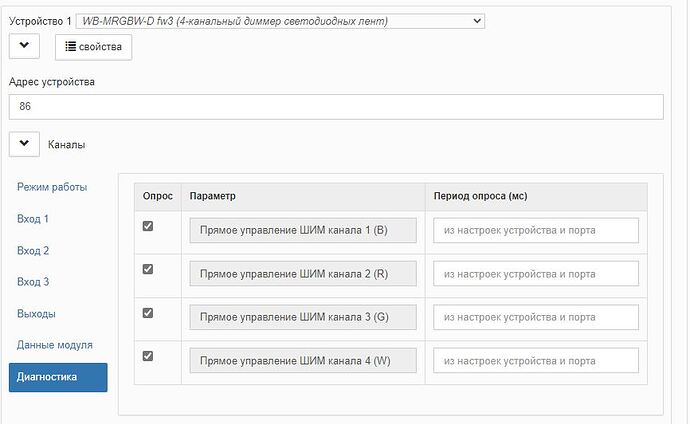Uncheck polling for ШИМ канала 4 (W)
The width and height of the screenshot is (690, 424).
click(x=148, y=356)
